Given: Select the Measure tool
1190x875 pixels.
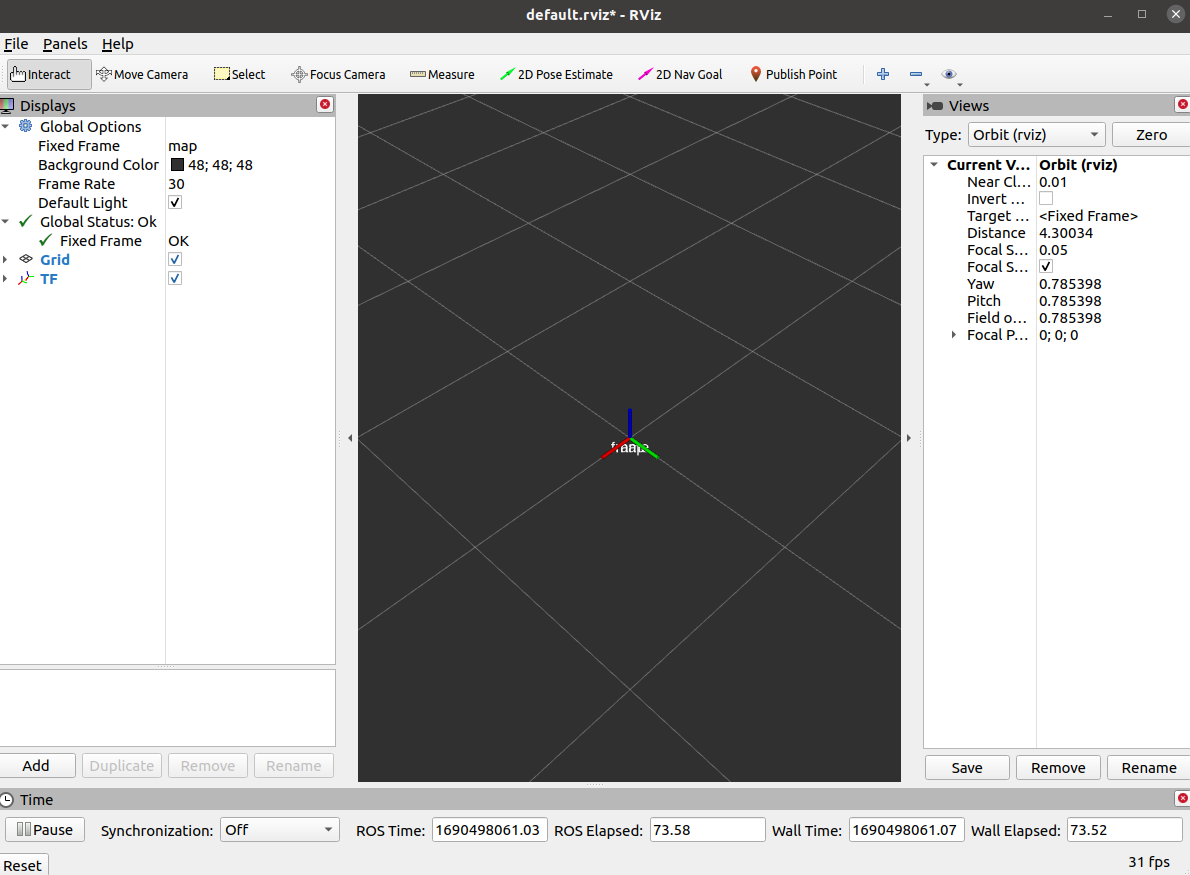Looking at the screenshot, I should click(x=442, y=74).
